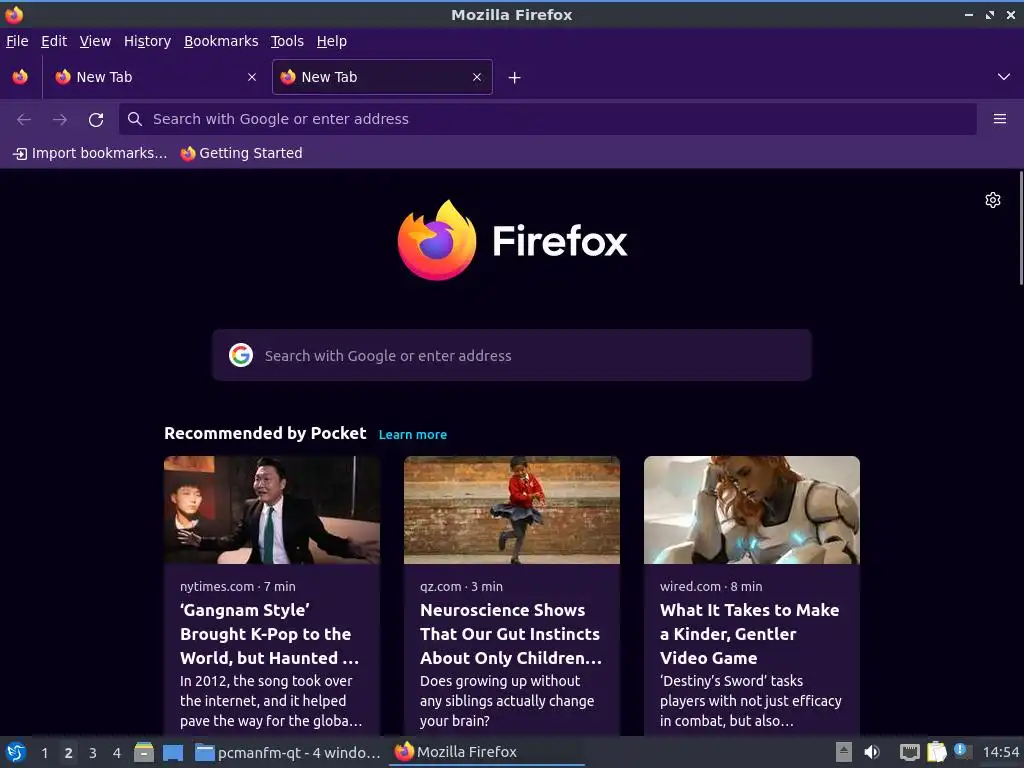
Task: Open the new tab personalize gear icon
Action: tap(993, 200)
